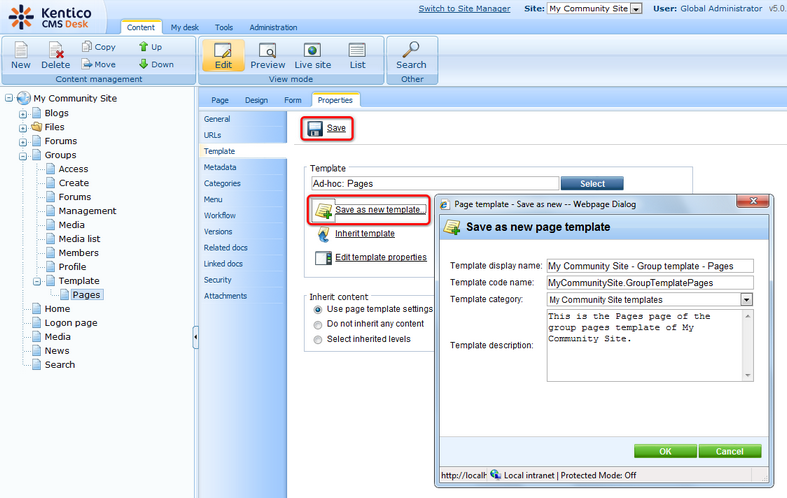The width and height of the screenshot is (787, 498).
Task: Expand the Blogs tree node
Action: (x=23, y=114)
